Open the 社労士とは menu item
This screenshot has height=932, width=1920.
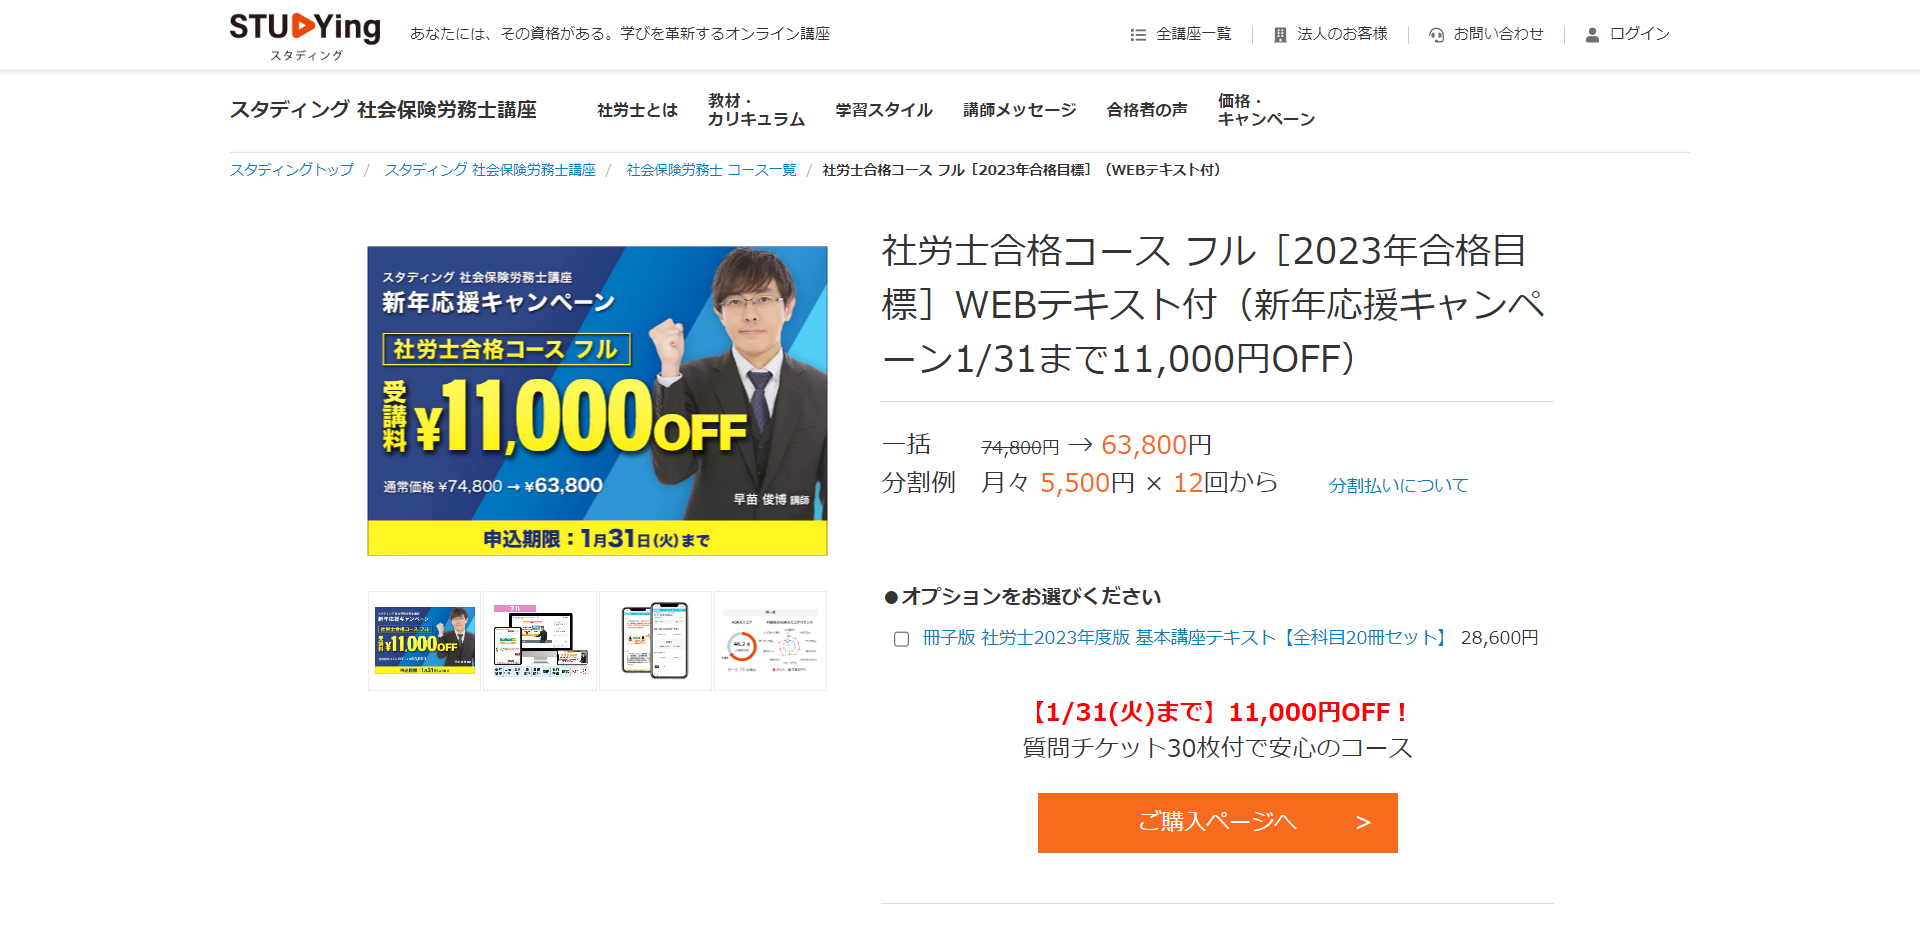point(637,110)
